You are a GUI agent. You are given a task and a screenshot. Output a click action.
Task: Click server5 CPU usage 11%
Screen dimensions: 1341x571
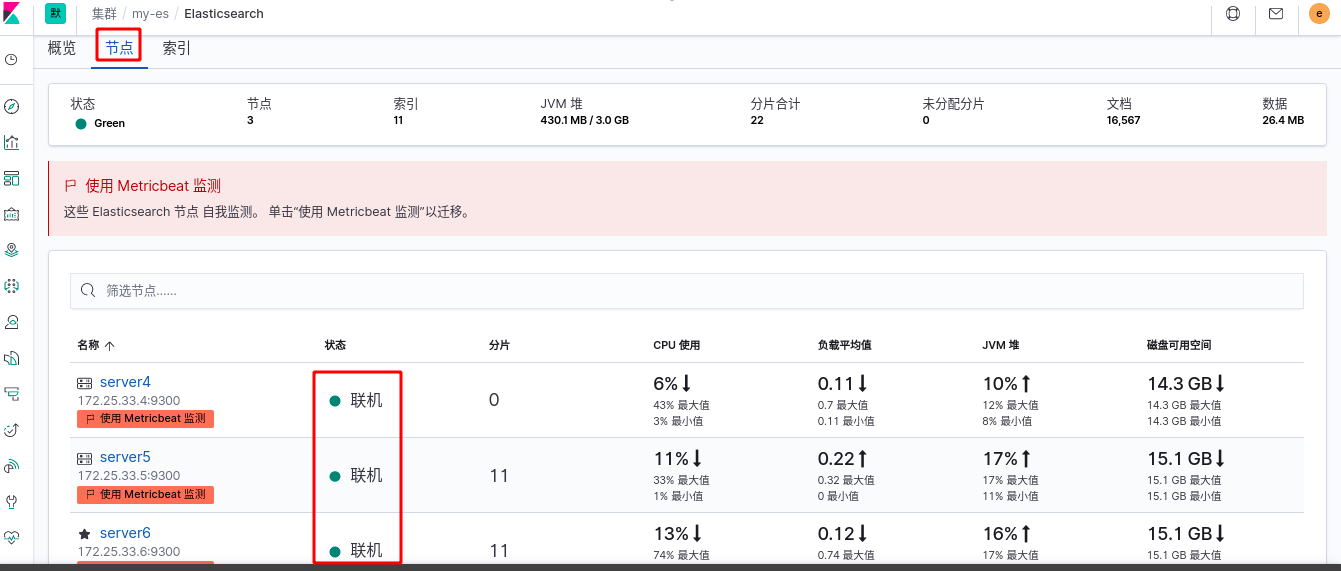coord(671,458)
